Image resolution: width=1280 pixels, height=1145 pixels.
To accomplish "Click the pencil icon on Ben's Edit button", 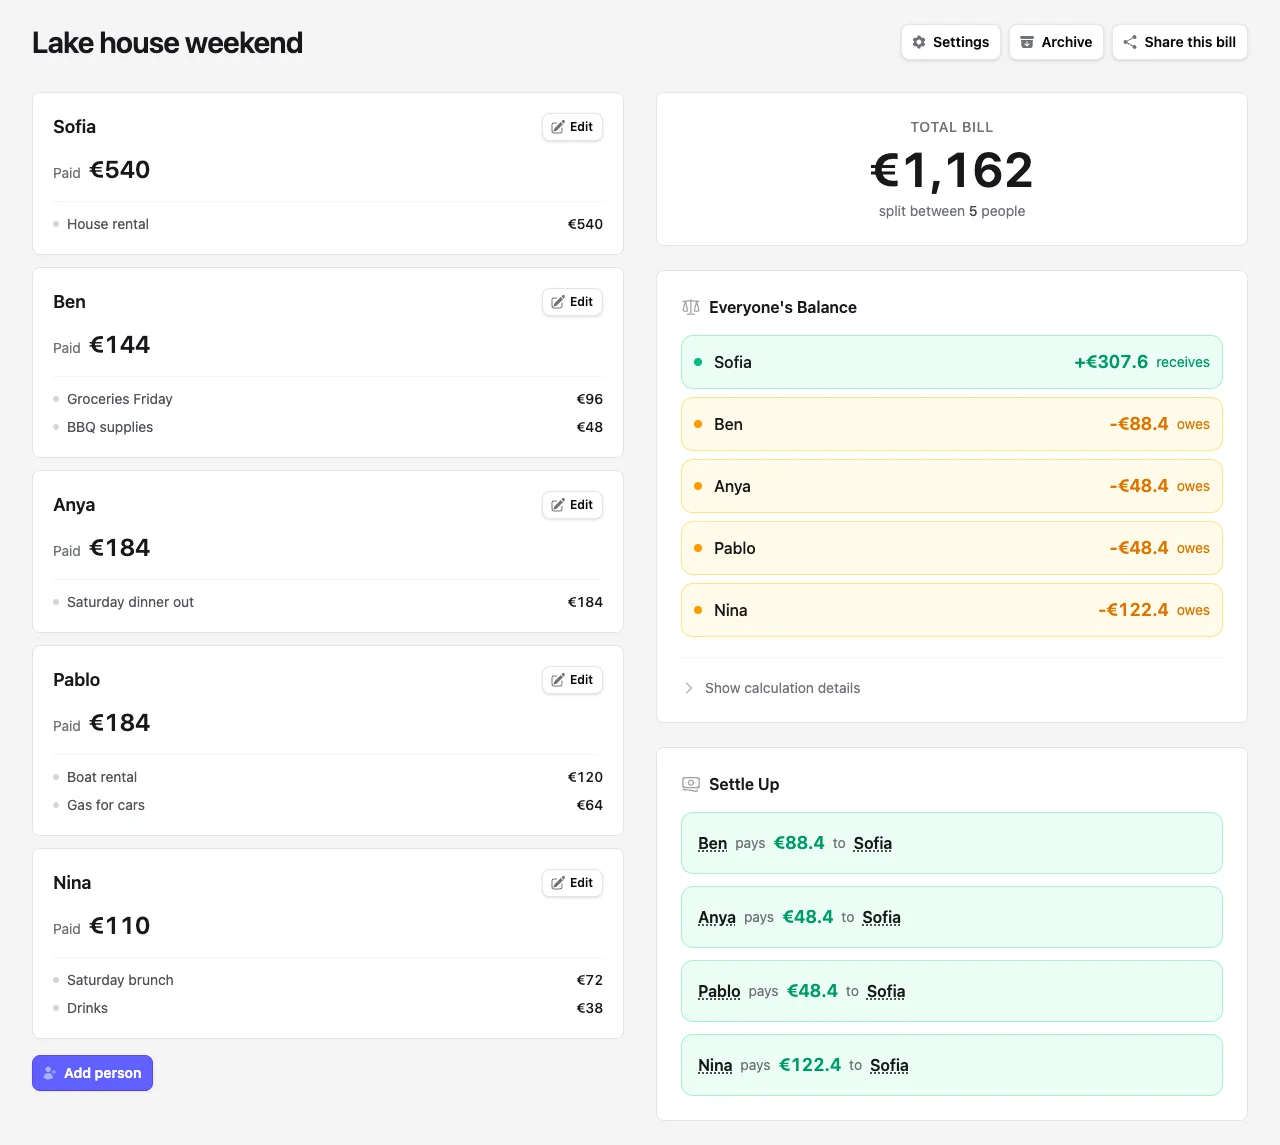I will (558, 302).
